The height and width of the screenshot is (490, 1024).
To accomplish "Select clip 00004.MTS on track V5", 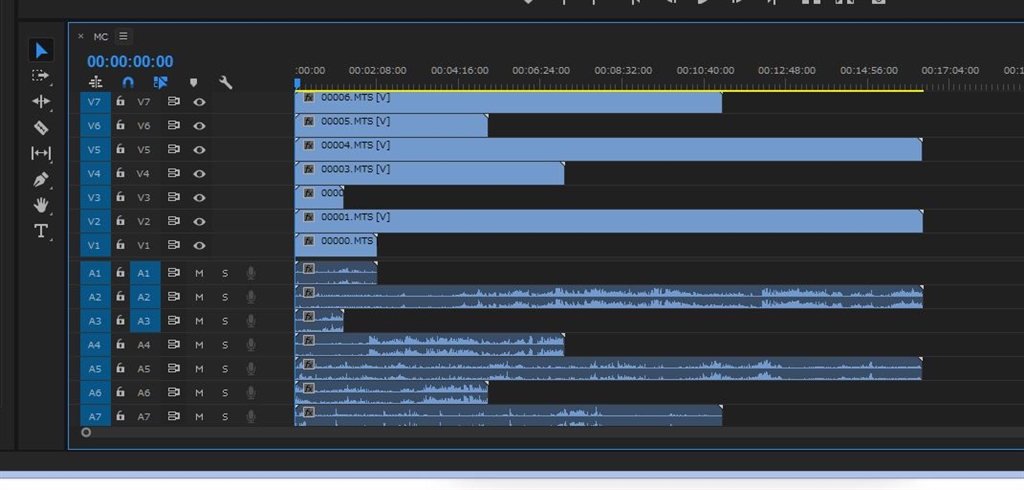I will [x=608, y=150].
